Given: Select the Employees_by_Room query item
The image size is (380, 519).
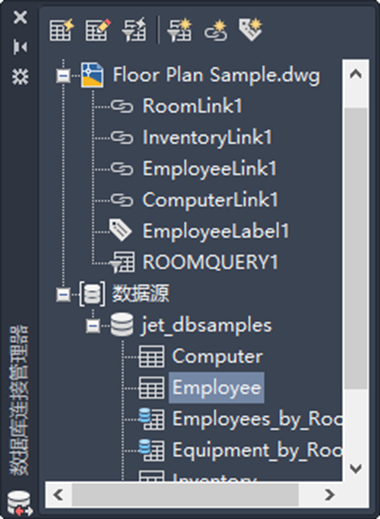Looking at the screenshot, I should (x=257, y=419).
